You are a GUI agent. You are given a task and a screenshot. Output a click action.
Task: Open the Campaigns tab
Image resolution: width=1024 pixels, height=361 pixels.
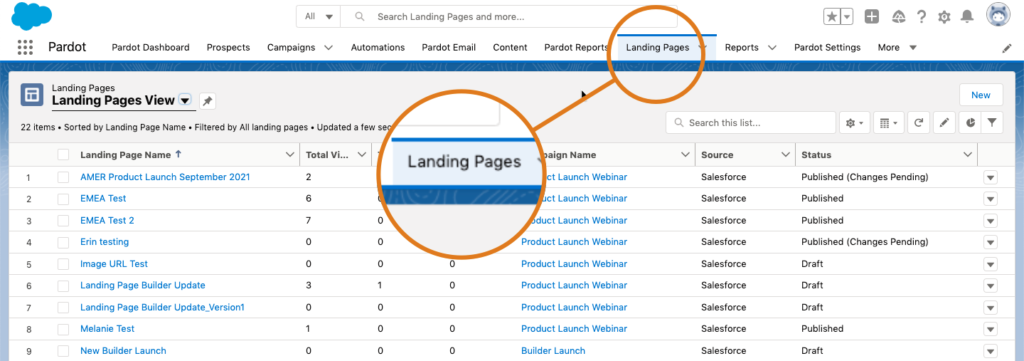(291, 48)
